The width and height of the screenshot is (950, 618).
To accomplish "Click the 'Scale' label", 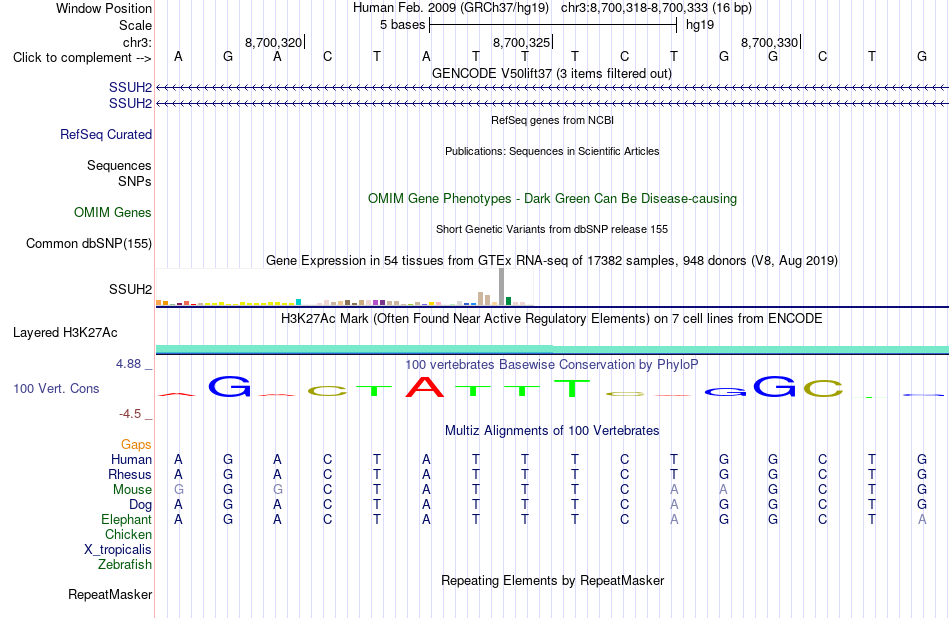I will coord(136,25).
